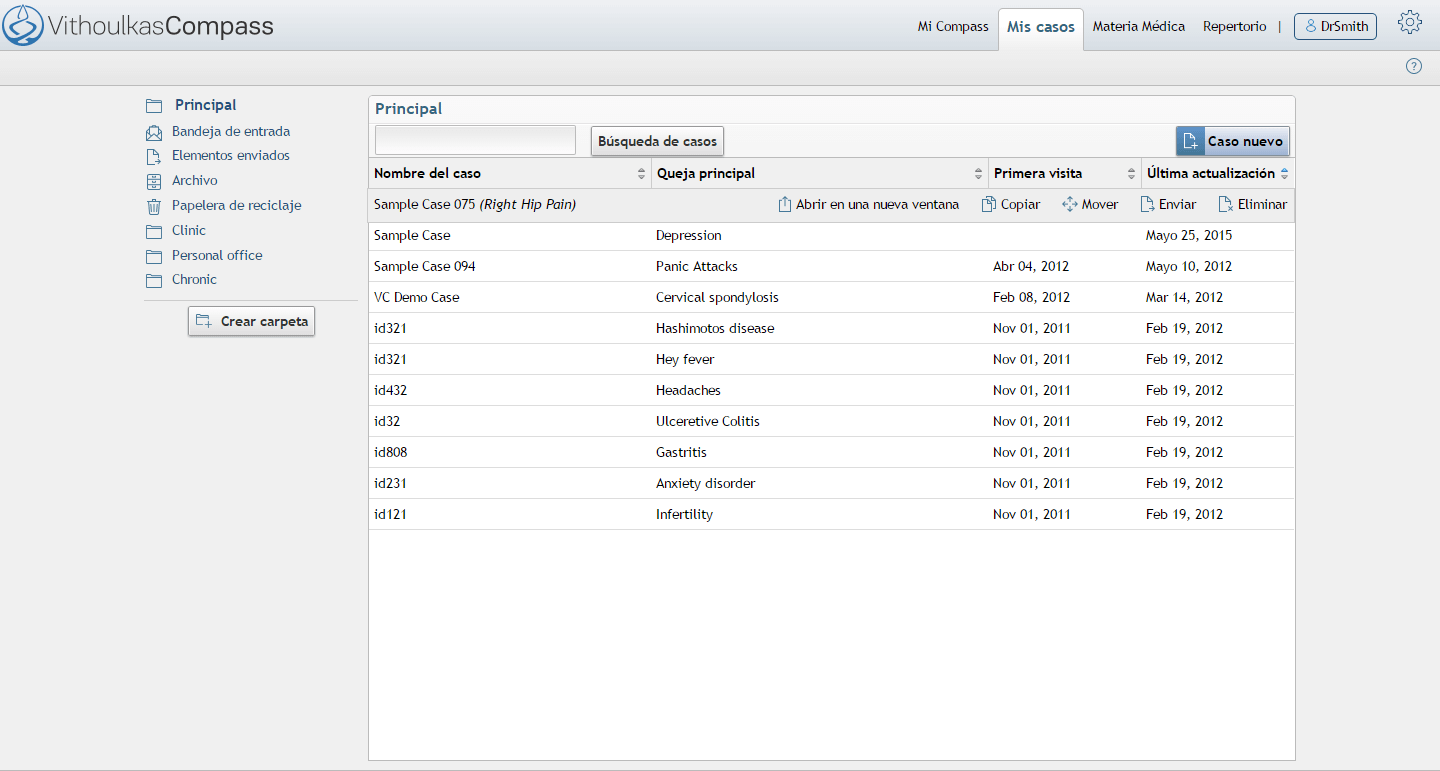
Task: Sort by Nombre del caso arrows
Action: (641, 174)
